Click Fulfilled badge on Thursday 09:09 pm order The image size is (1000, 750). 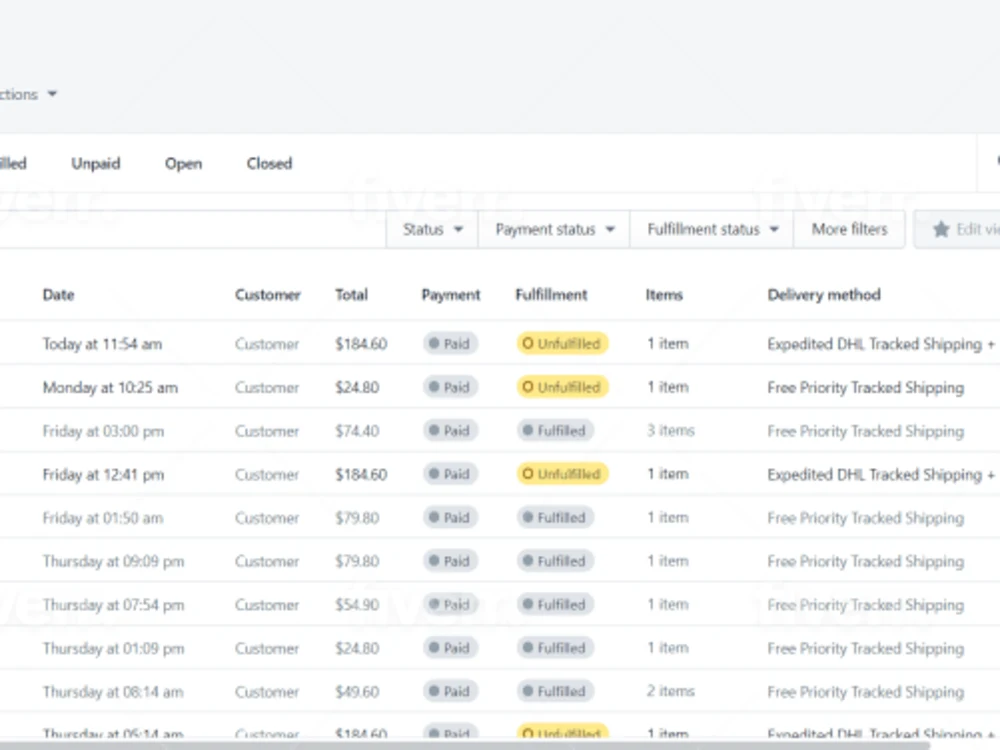tap(555, 561)
